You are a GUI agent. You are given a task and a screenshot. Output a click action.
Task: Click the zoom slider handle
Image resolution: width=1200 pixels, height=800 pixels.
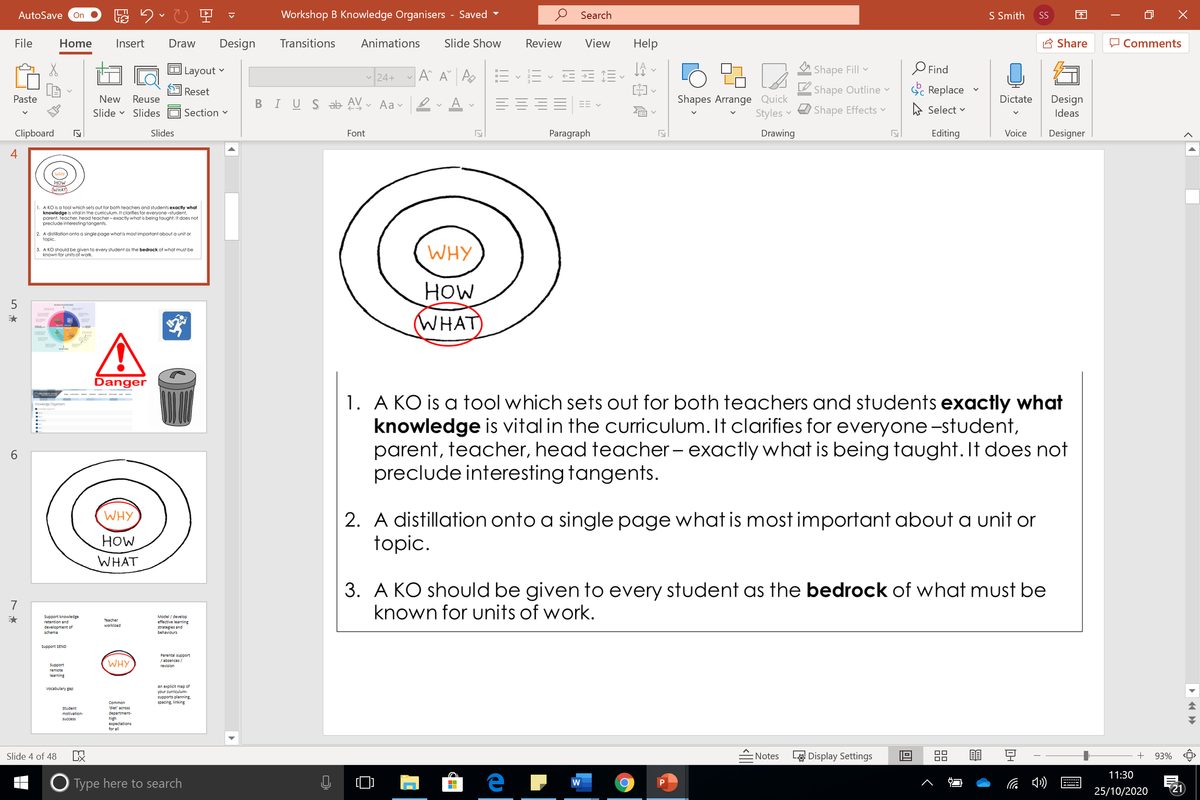click(x=1086, y=756)
